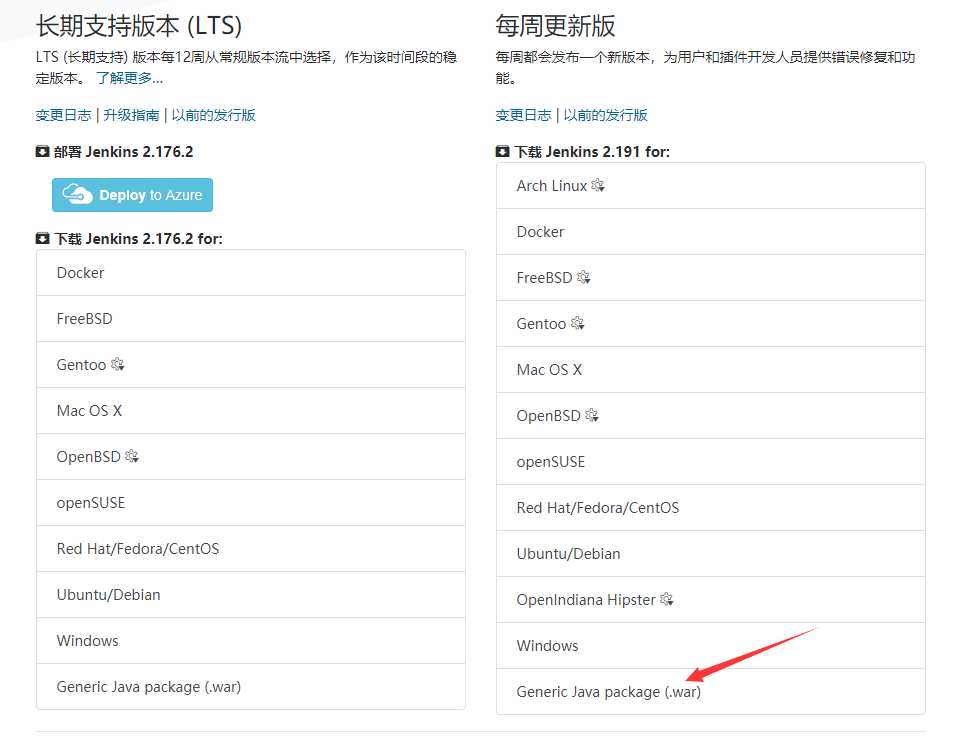This screenshot has height=739, width=970.
Task: Click the gear icon next to weekly OpenBSD
Action: [x=592, y=415]
